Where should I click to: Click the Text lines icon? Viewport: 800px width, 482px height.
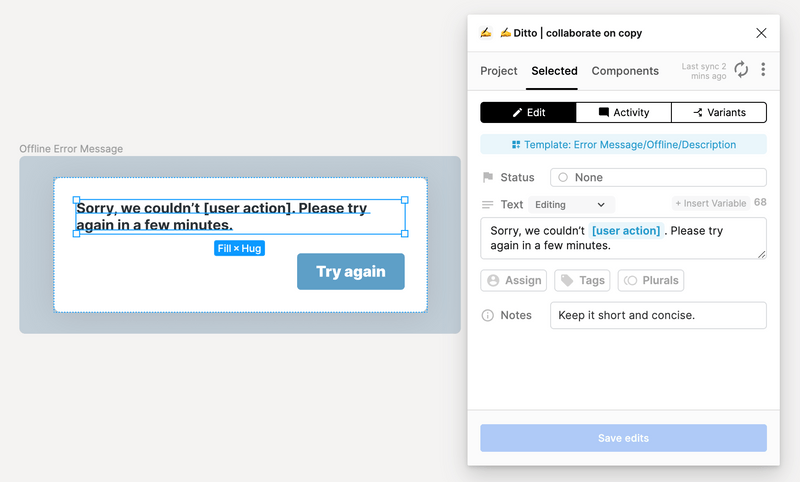tap(487, 205)
